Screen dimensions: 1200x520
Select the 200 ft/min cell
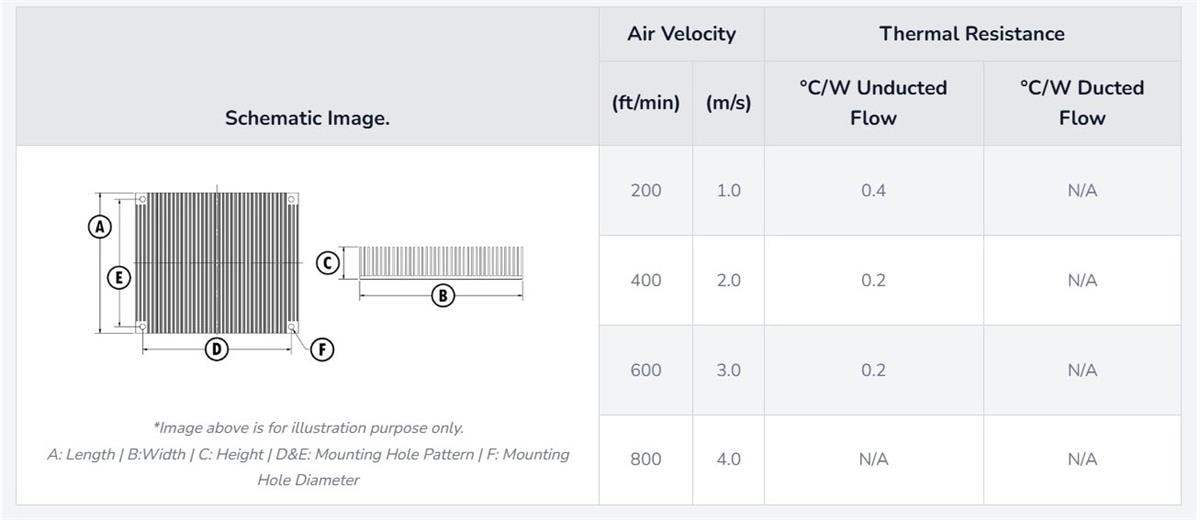pyautogui.click(x=645, y=190)
